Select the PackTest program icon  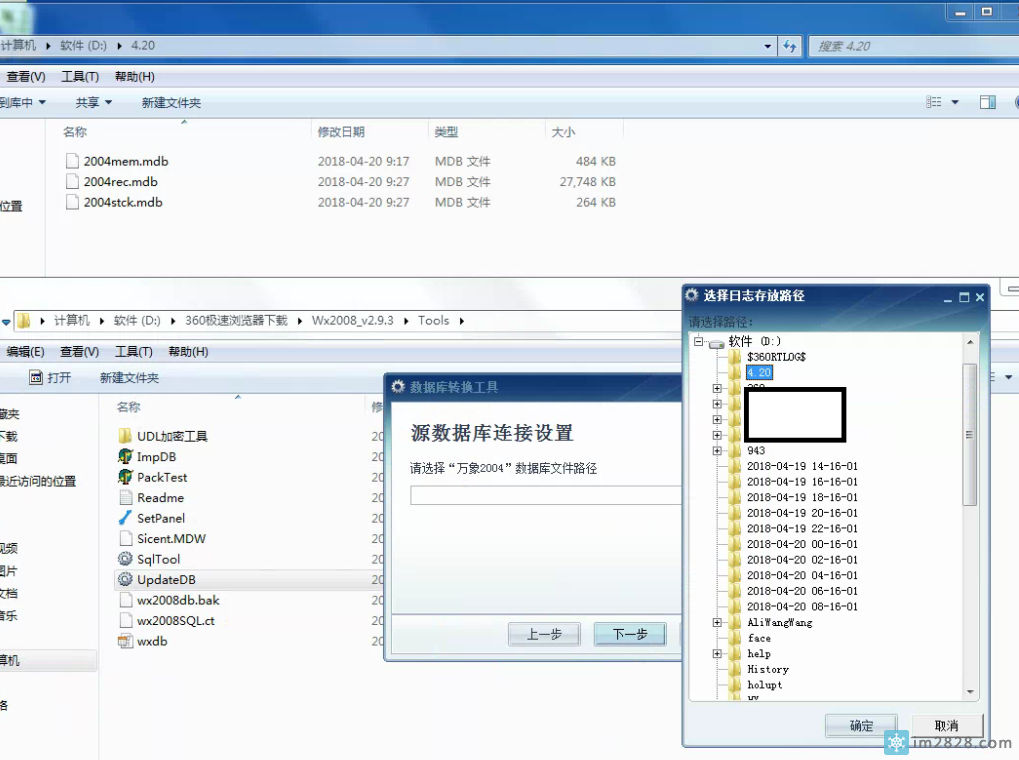125,477
